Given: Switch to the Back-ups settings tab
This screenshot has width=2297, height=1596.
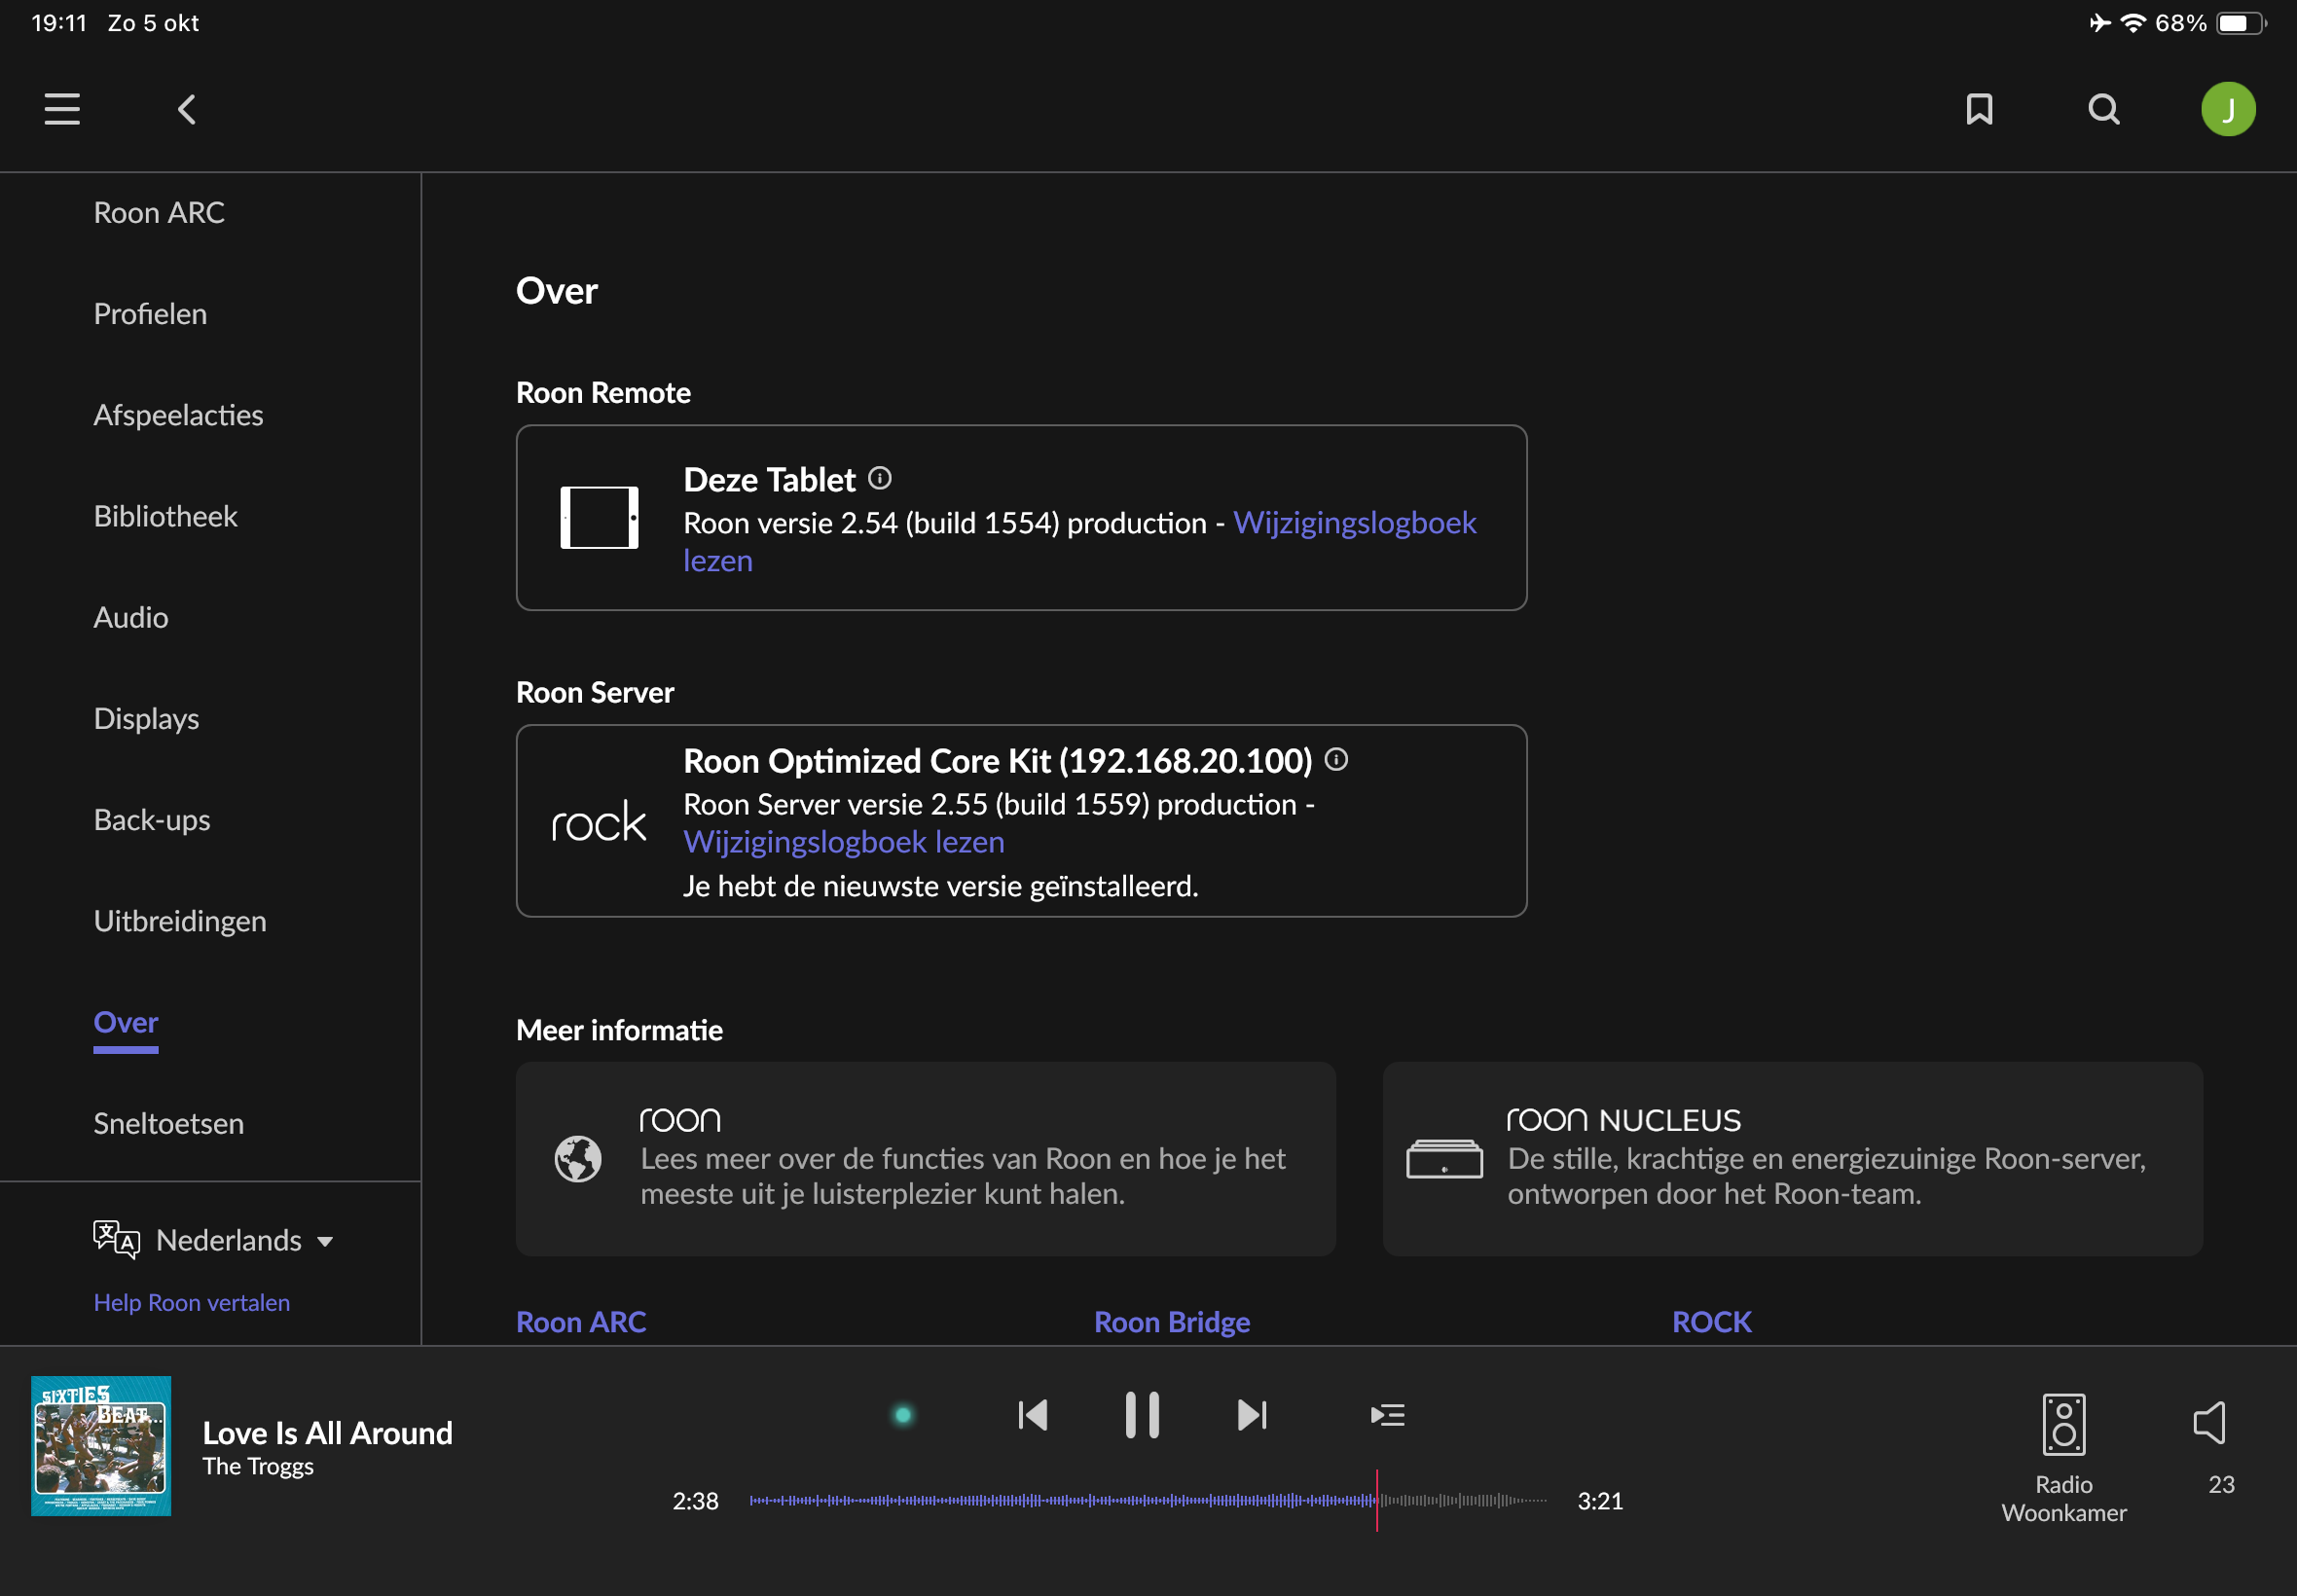Looking at the screenshot, I should tap(152, 820).
